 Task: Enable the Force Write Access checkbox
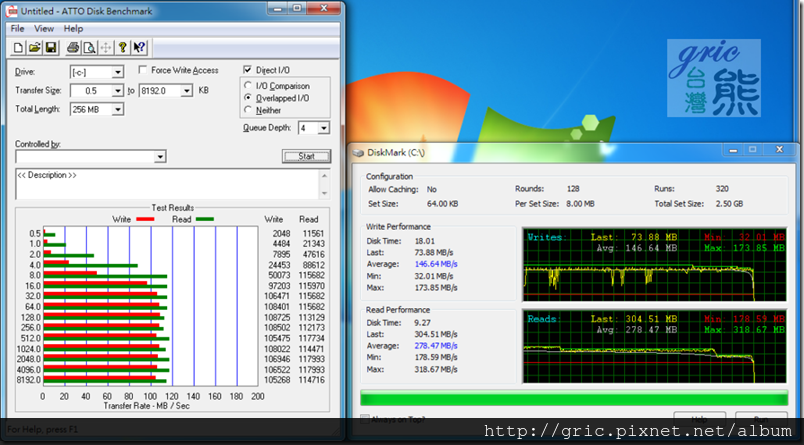click(143, 70)
